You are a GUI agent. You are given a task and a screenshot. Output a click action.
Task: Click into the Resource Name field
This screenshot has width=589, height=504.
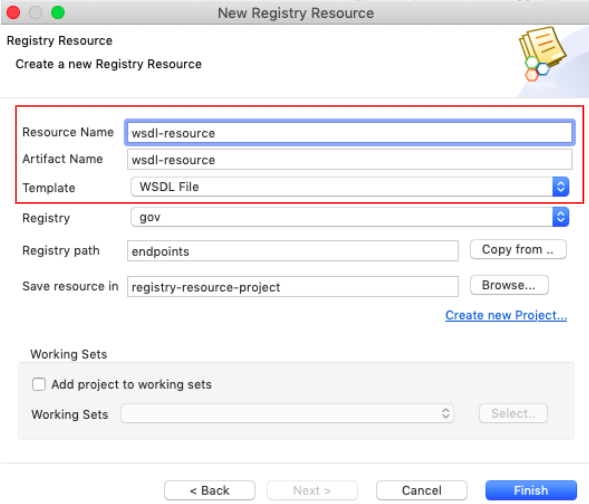click(x=349, y=133)
